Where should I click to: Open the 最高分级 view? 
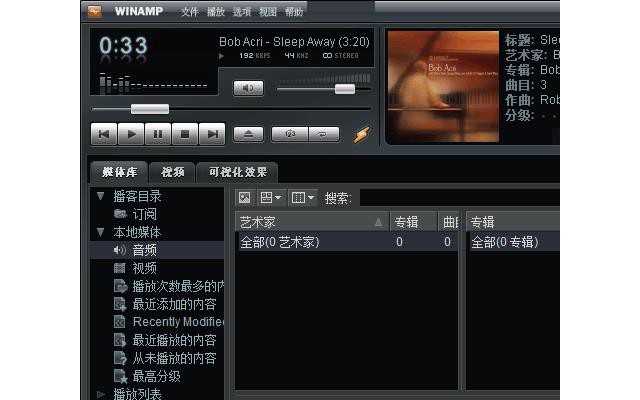156,376
